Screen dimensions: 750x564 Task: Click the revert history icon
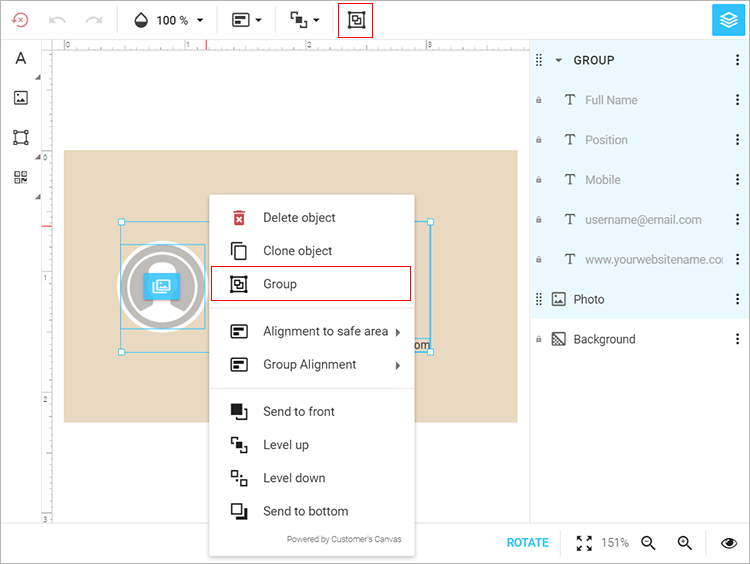tap(20, 20)
